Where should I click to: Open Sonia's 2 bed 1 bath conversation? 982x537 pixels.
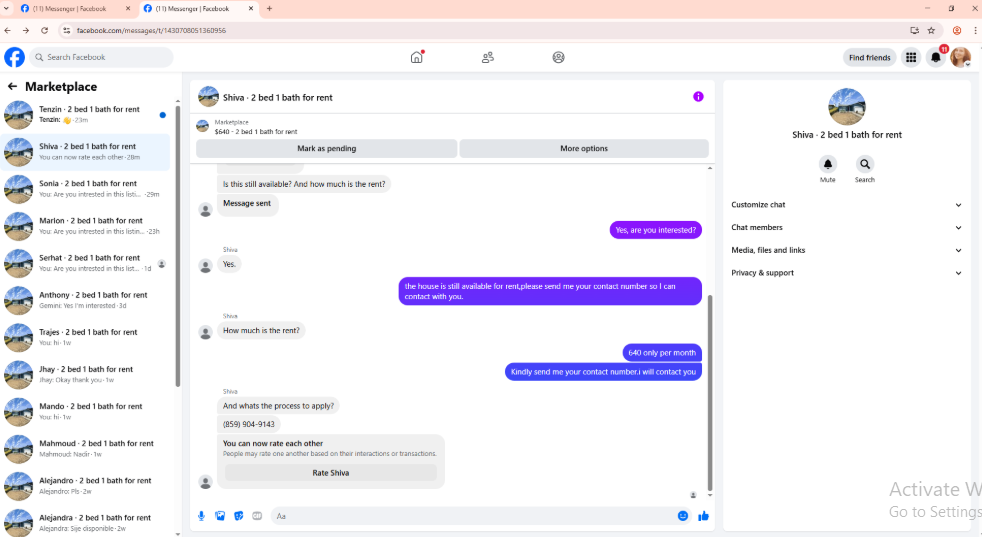86,189
